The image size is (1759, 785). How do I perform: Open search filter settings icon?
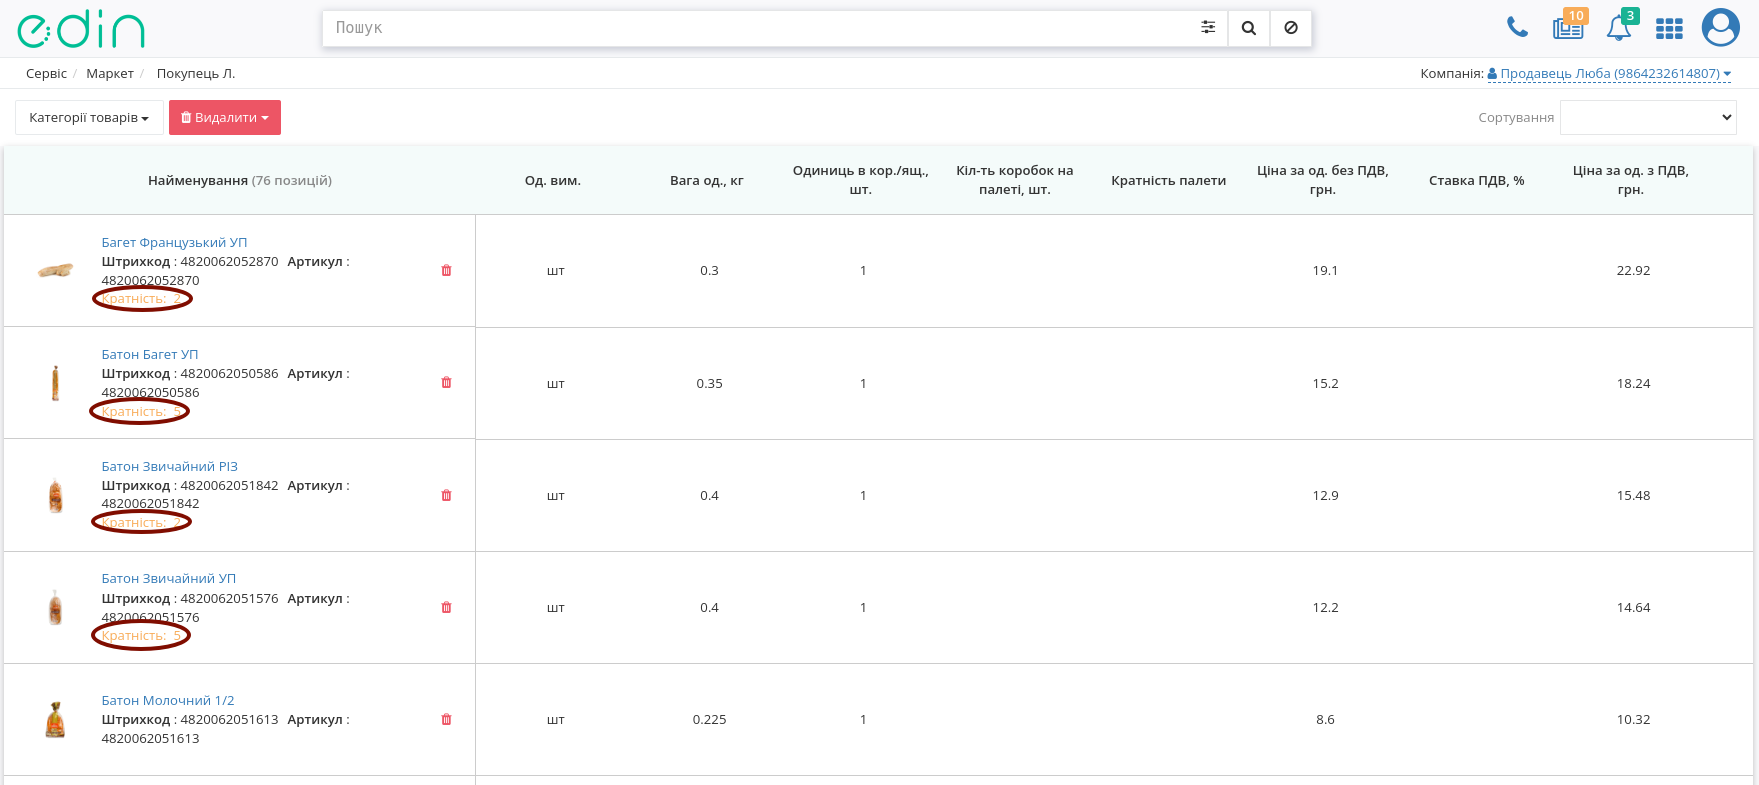(x=1208, y=28)
